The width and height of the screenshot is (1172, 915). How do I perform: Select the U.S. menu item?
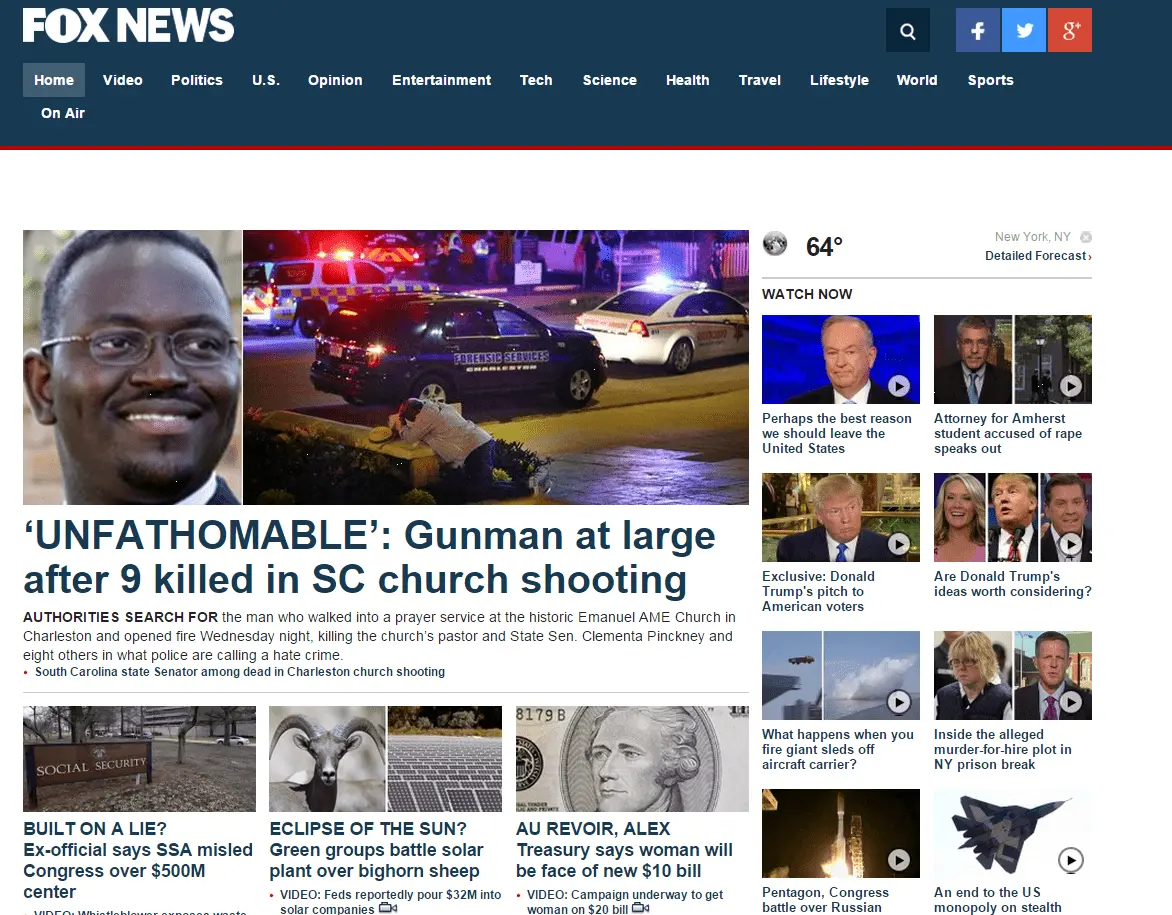[x=265, y=80]
